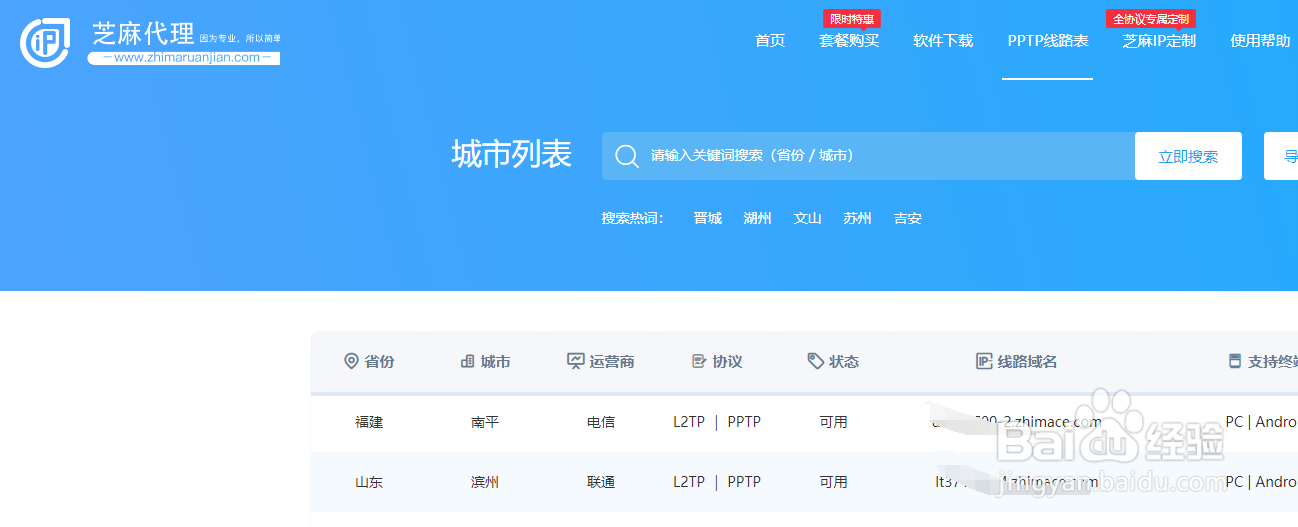Click the 城市 building icon
Screen dimensions: 1298x527
467,361
